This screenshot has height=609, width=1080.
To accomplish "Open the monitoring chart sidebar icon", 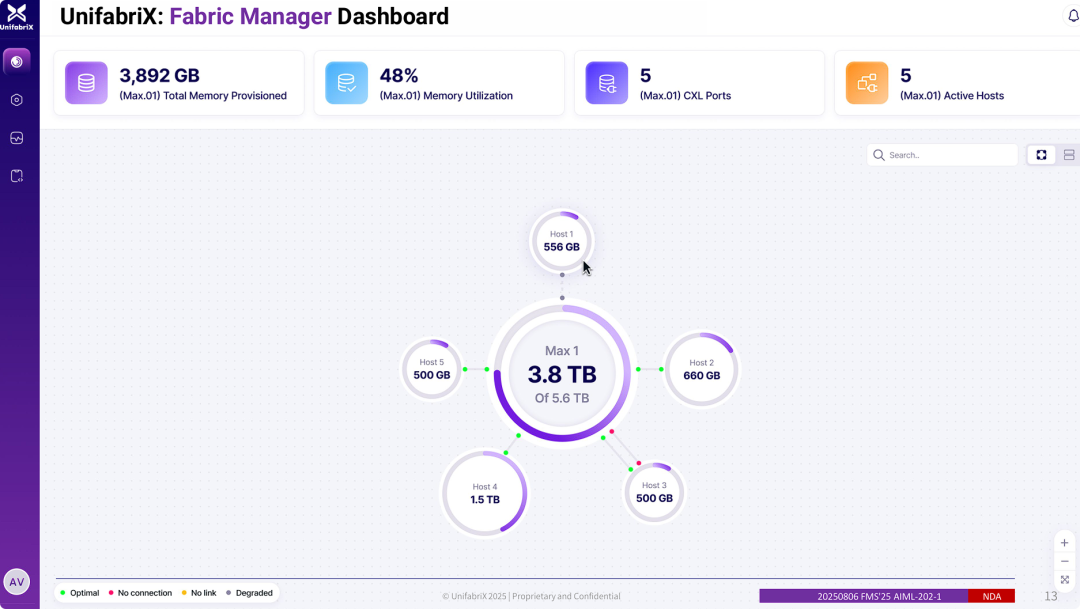I will [17, 138].
